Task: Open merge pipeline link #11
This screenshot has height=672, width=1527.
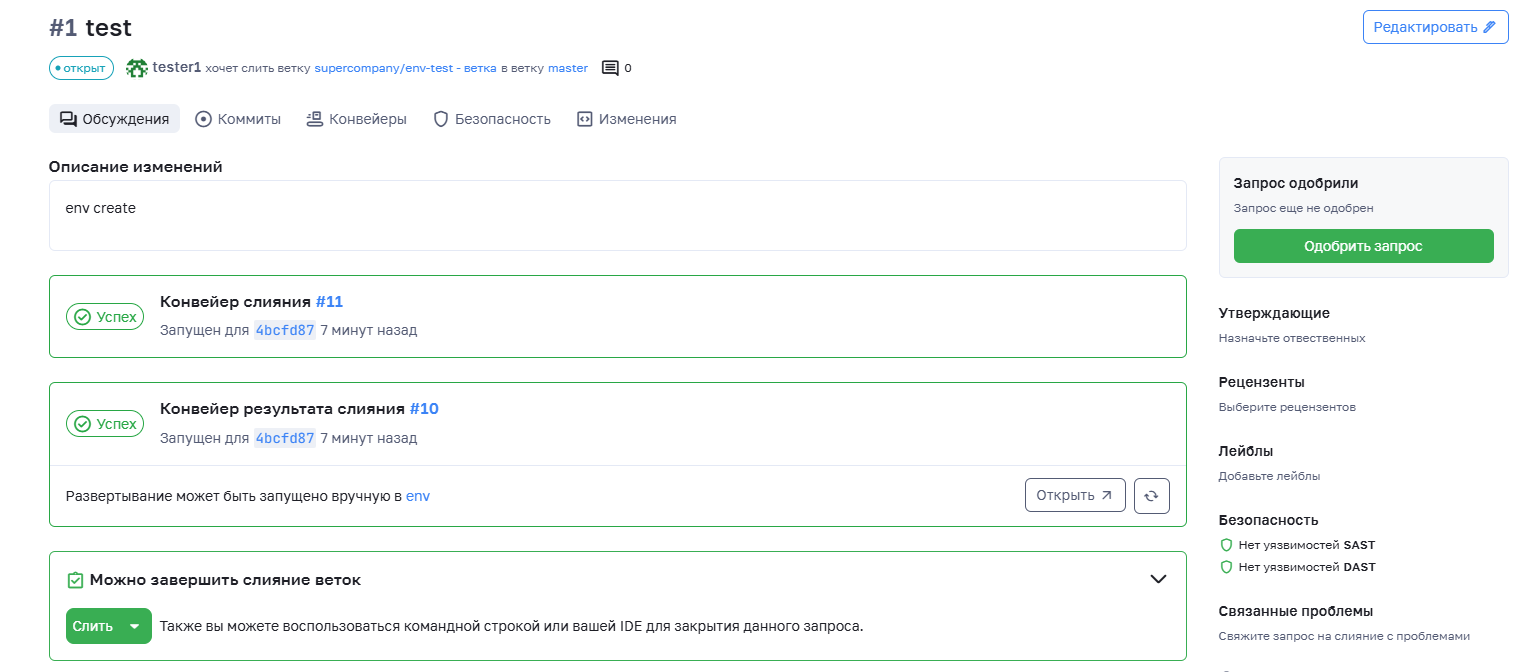Action: [x=329, y=301]
